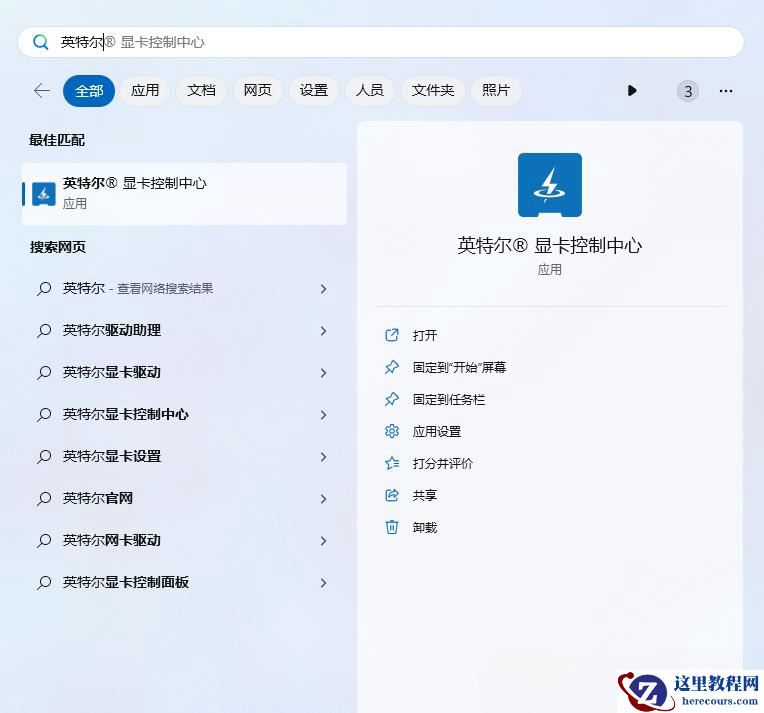Click the small Intel graphics app icon in best match
Screen dimensions: 764x713
(x=43, y=194)
